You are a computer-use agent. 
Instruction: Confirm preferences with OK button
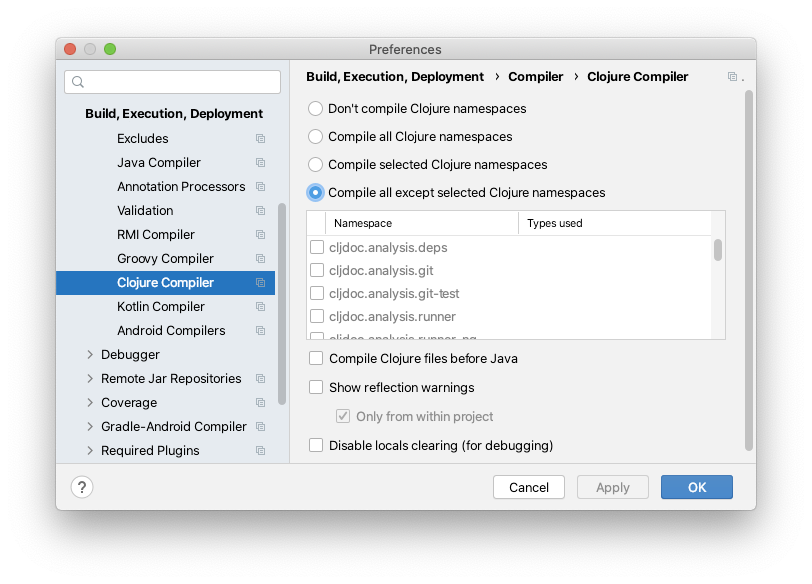click(x=697, y=487)
